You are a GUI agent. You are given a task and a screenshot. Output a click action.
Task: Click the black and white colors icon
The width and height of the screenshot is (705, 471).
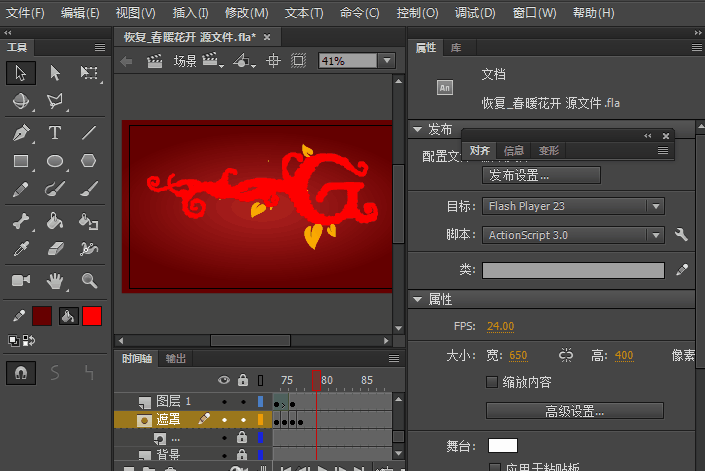tap(13, 341)
